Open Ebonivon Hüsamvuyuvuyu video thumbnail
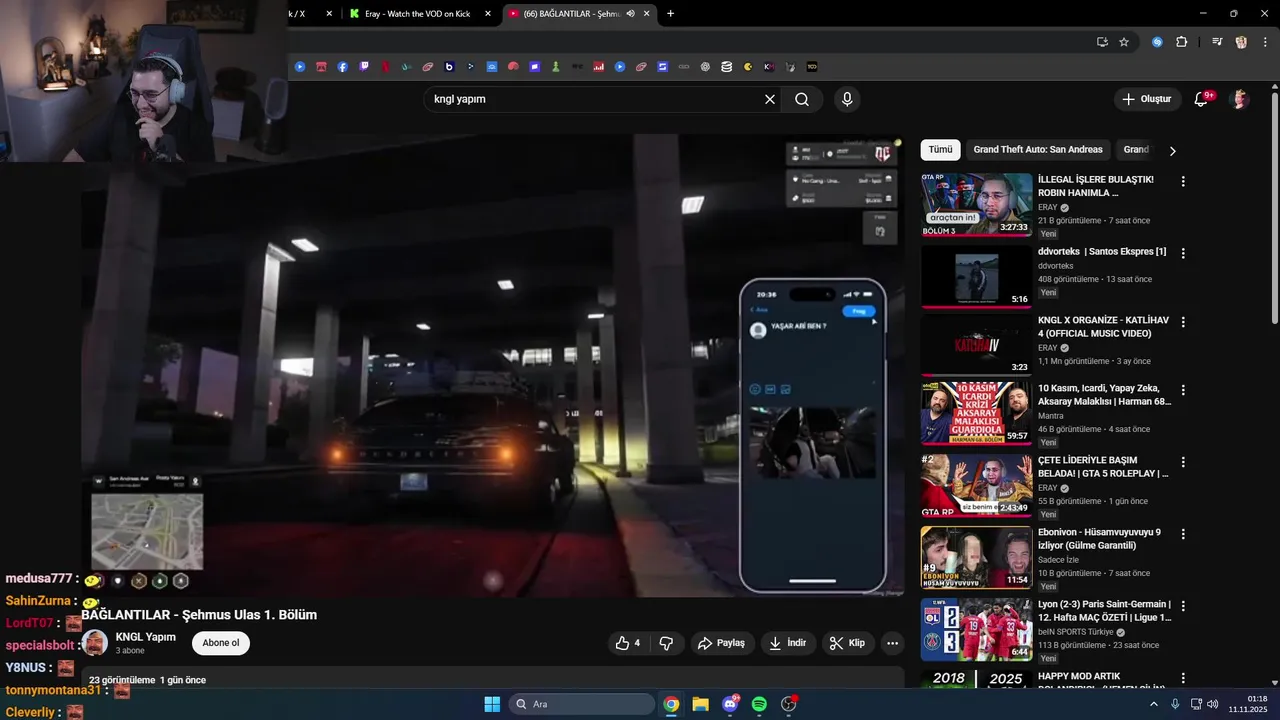 click(x=976, y=557)
